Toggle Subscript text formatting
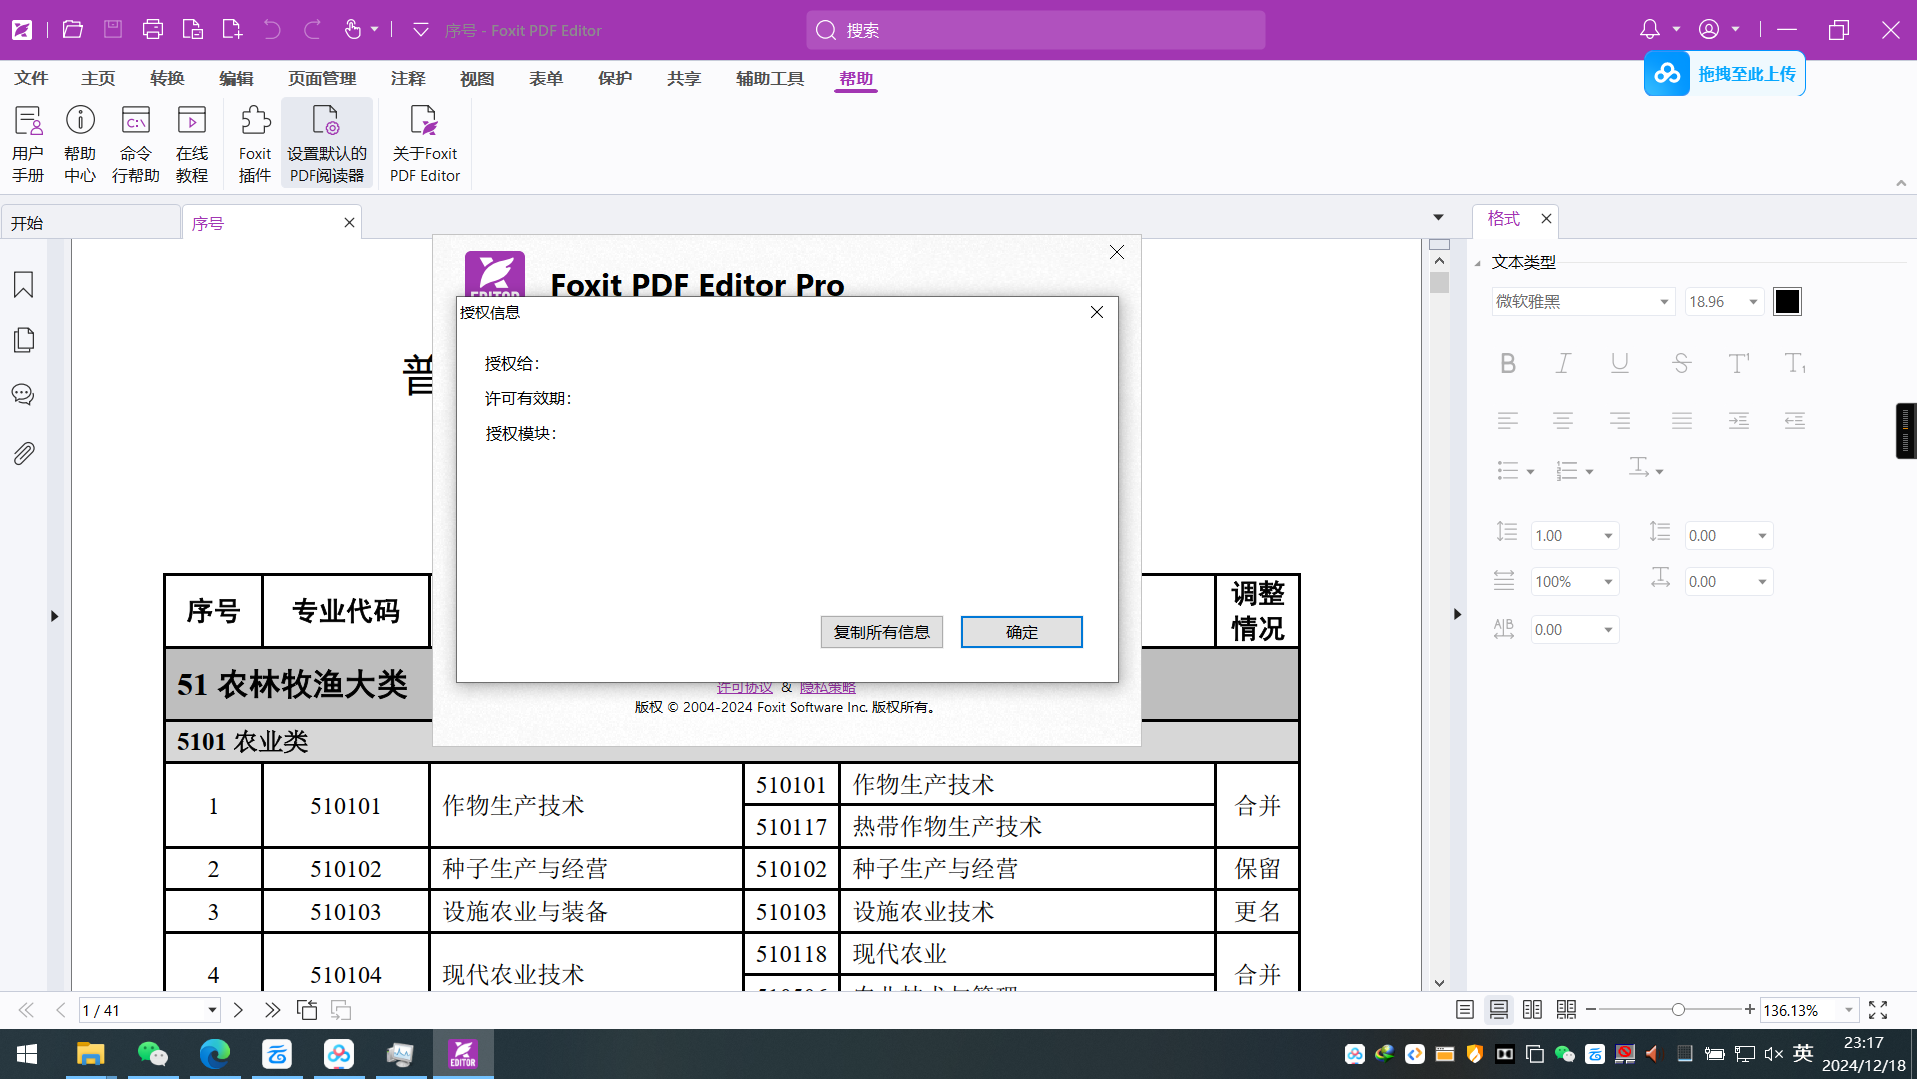 [1795, 363]
